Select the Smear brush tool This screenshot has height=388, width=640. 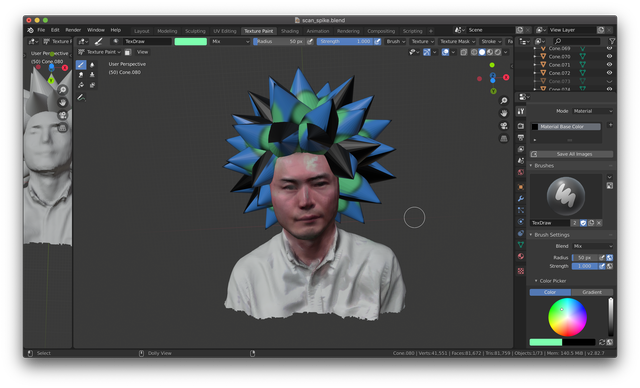pos(81,75)
